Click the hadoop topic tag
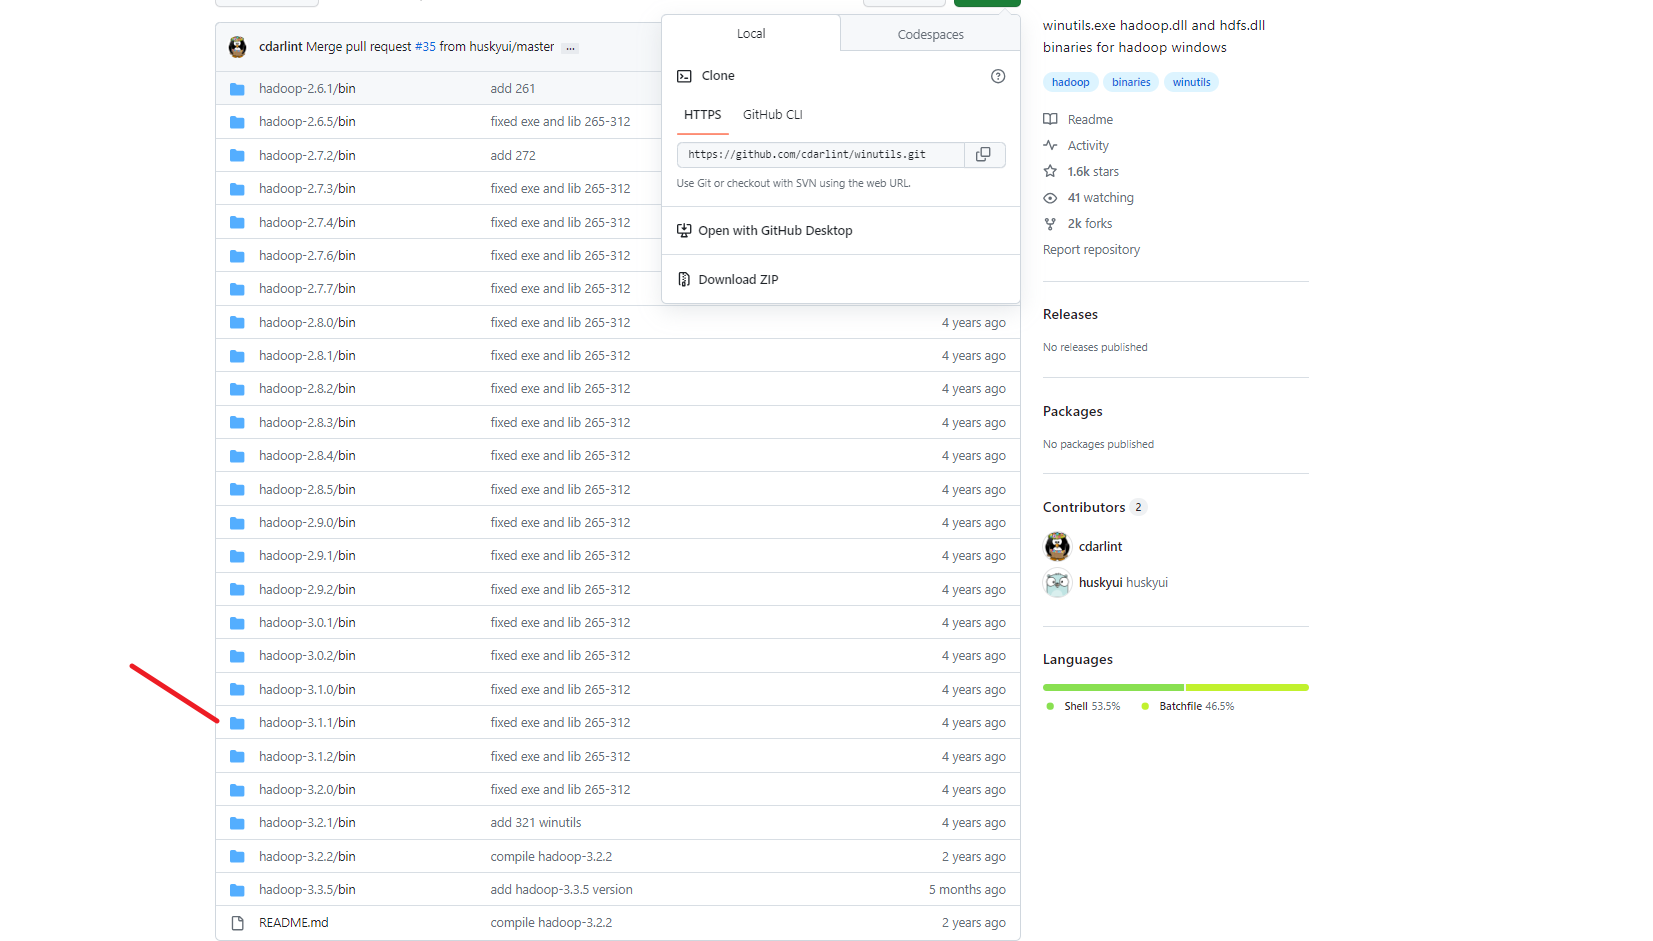The width and height of the screenshot is (1653, 941). [1070, 82]
